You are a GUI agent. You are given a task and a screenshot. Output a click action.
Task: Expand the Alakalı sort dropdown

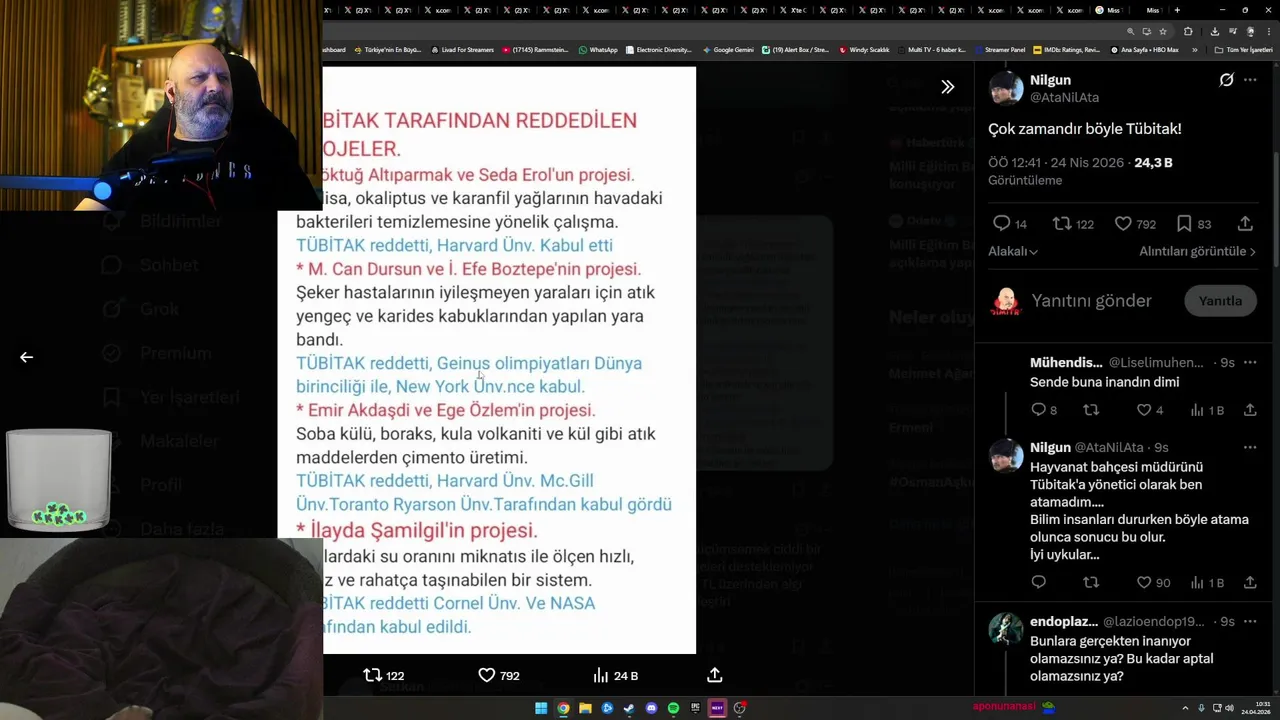tap(1013, 252)
